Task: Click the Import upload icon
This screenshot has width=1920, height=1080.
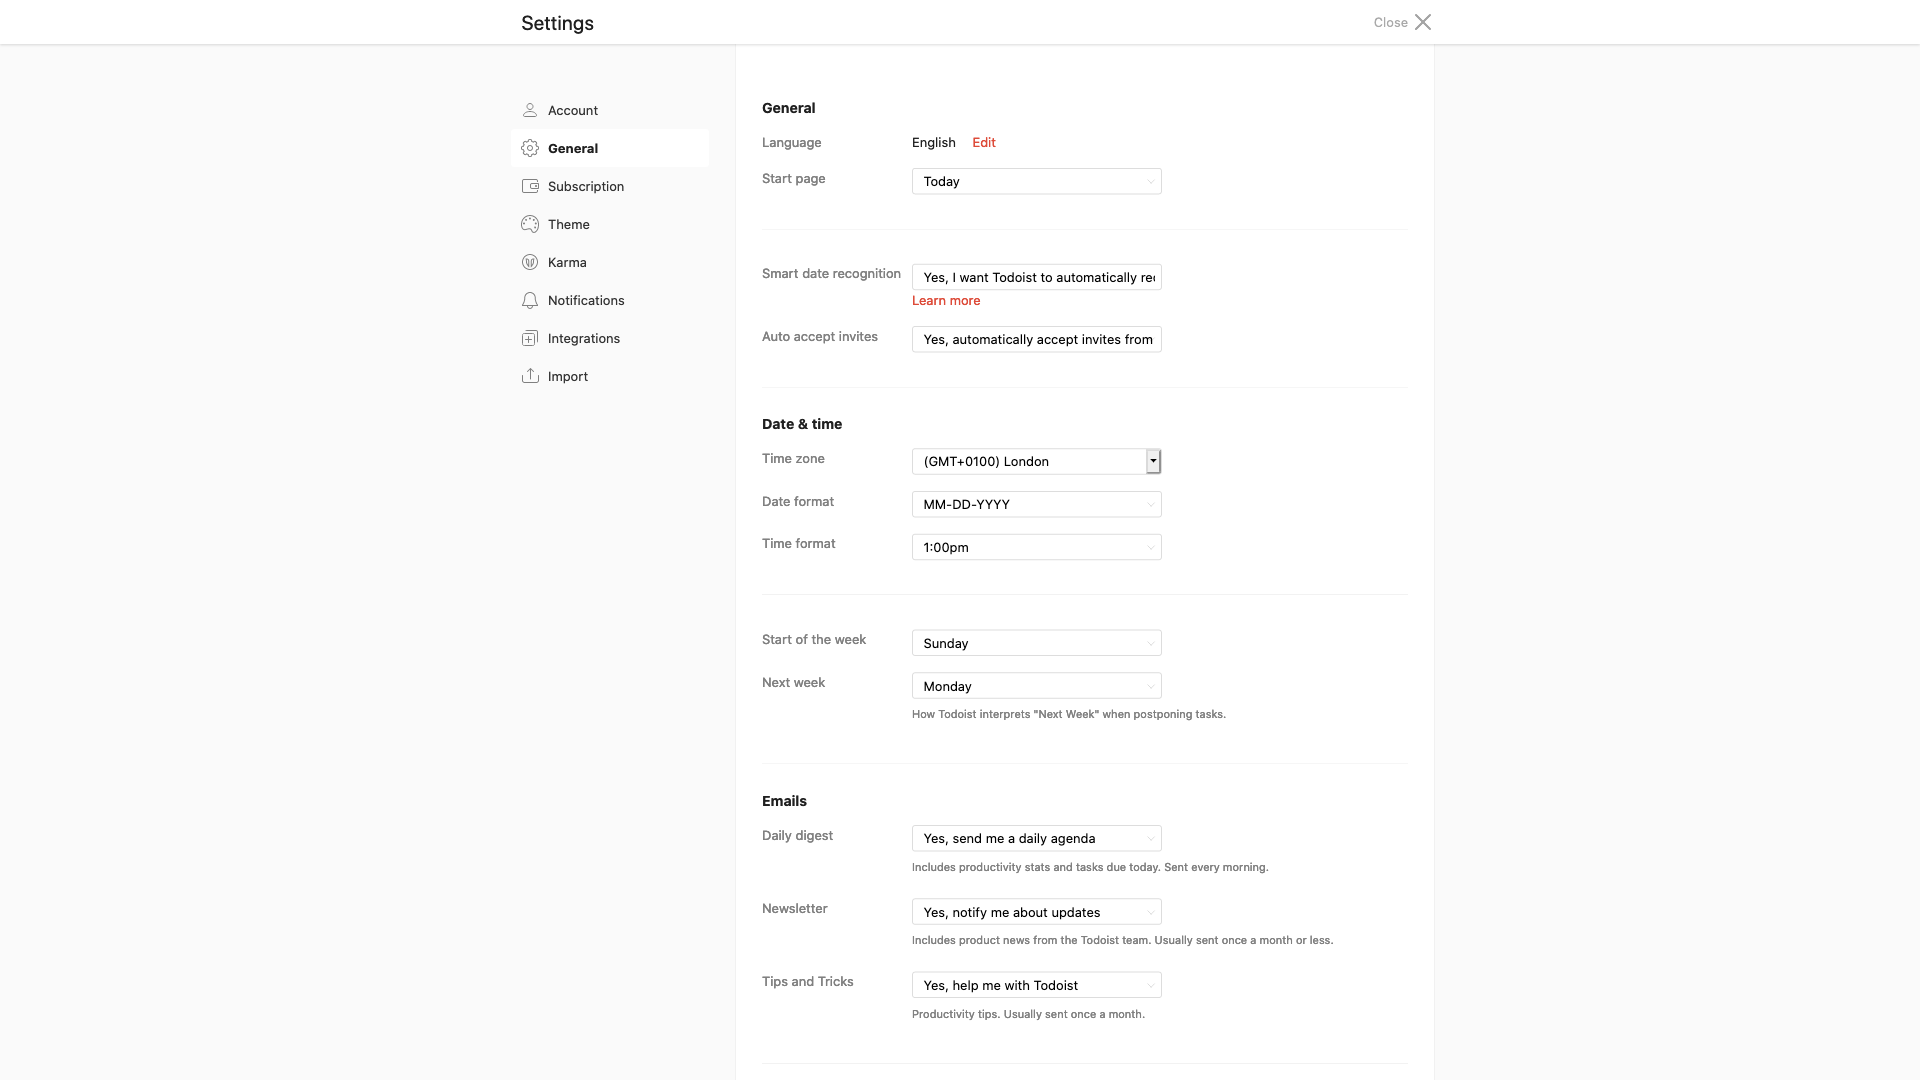Action: 530,376
